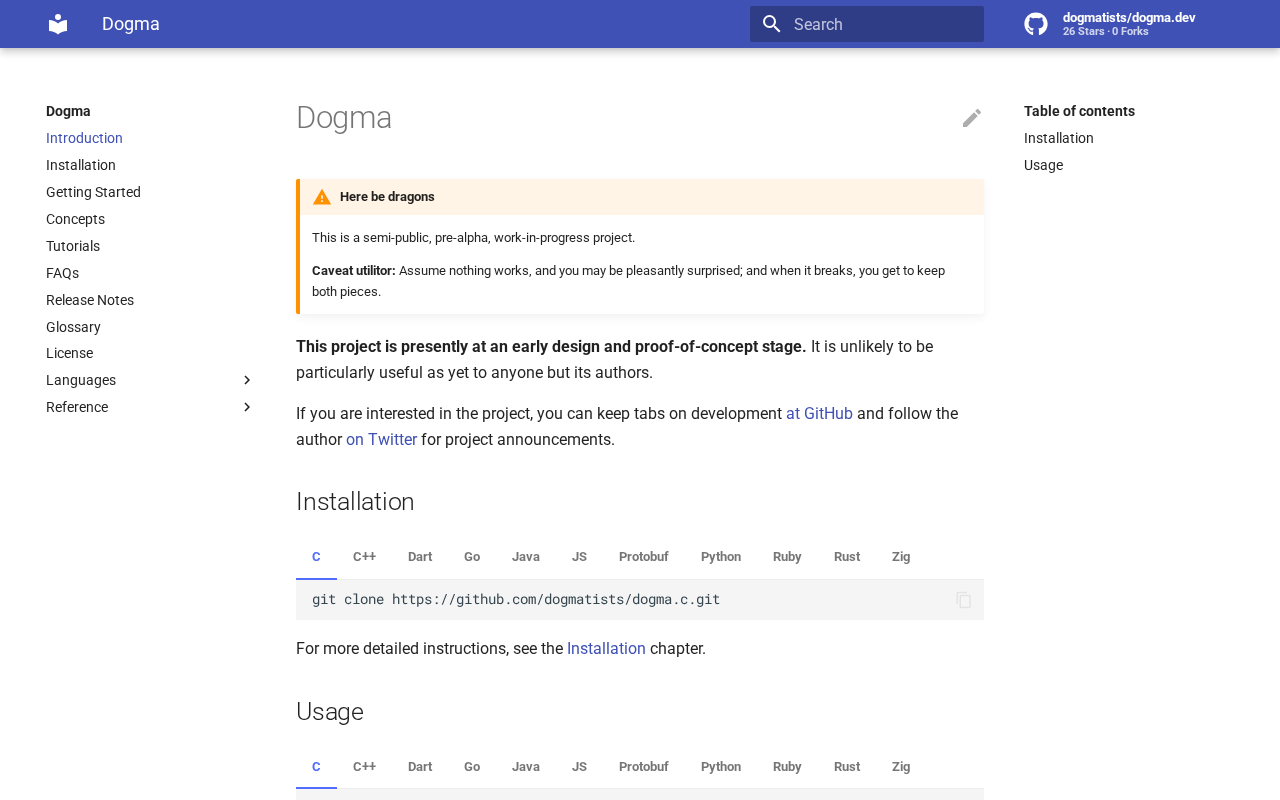The width and height of the screenshot is (1280, 800).
Task: Select the Go tab under Usage
Action: 472,767
